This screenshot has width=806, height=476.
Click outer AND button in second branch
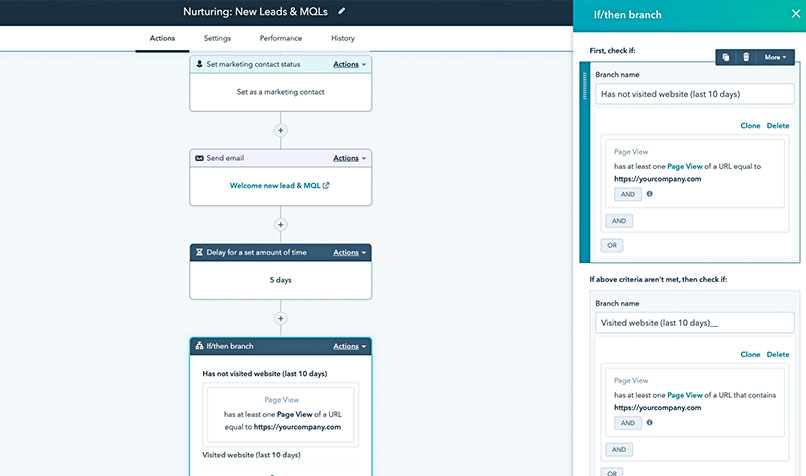[x=619, y=450]
